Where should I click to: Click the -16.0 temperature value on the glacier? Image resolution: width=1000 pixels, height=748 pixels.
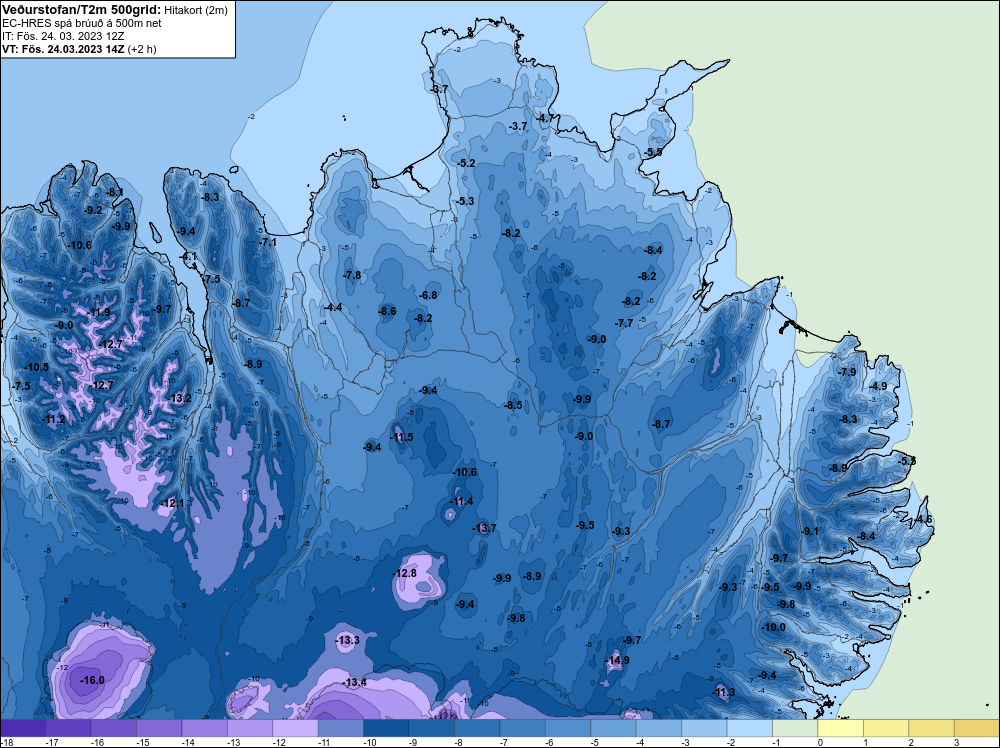(92, 680)
